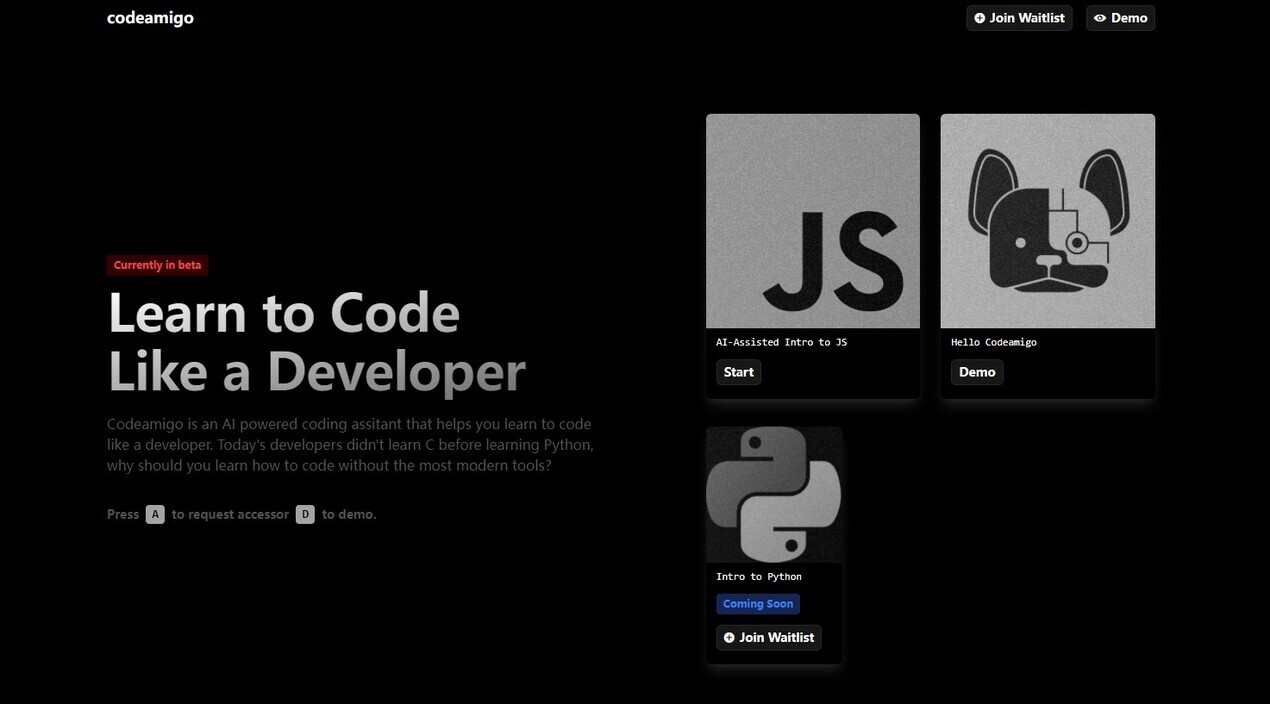Image resolution: width=1270 pixels, height=704 pixels.
Task: Start the AI-Assisted Intro to JS course
Action: coord(738,371)
